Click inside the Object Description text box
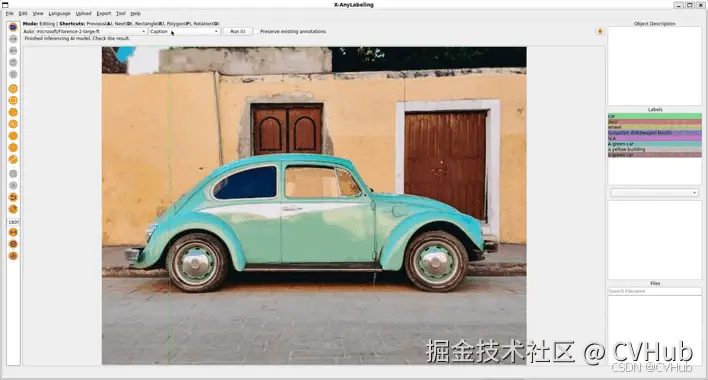 click(x=654, y=66)
